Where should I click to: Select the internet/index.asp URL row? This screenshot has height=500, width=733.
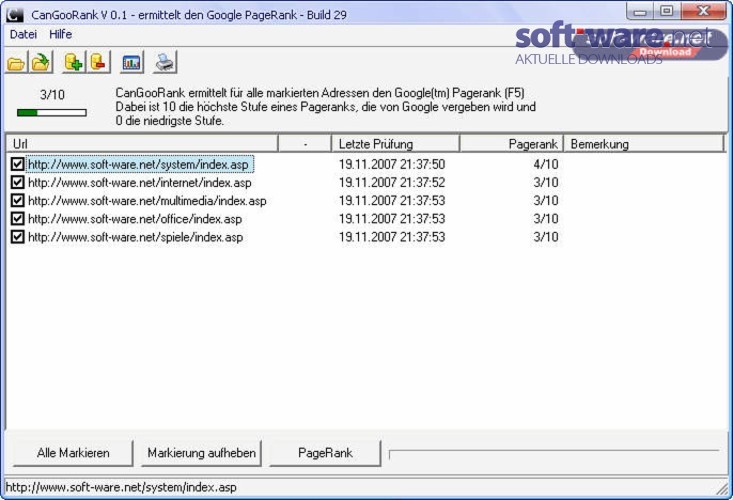pos(140,182)
